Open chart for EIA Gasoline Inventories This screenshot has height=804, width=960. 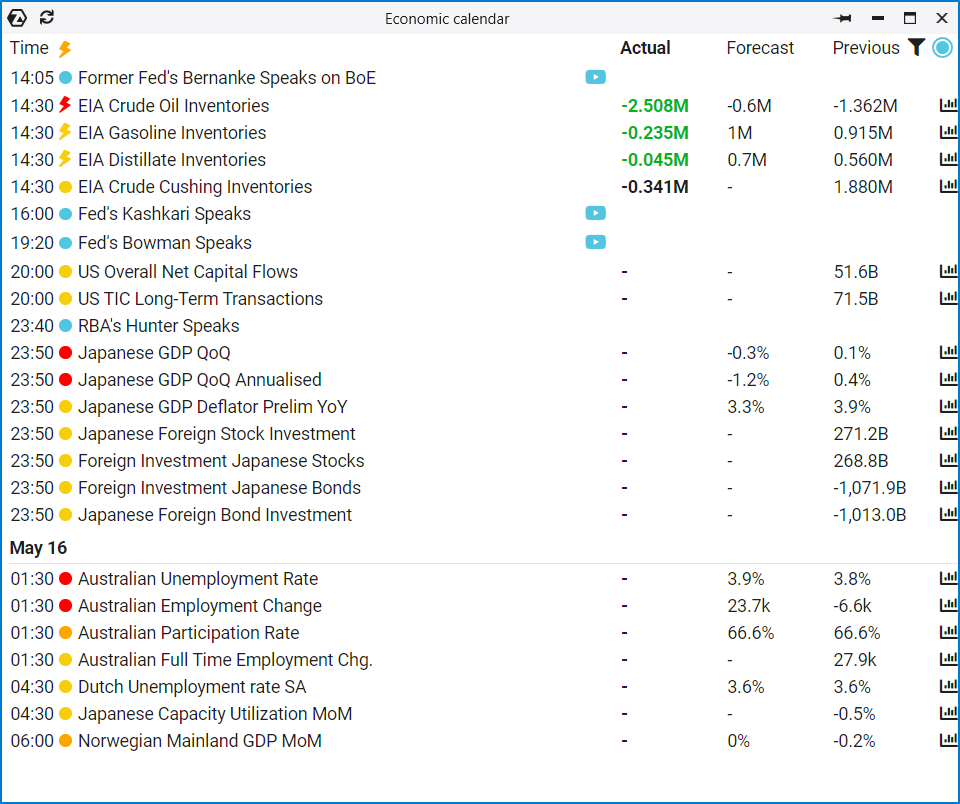click(948, 132)
